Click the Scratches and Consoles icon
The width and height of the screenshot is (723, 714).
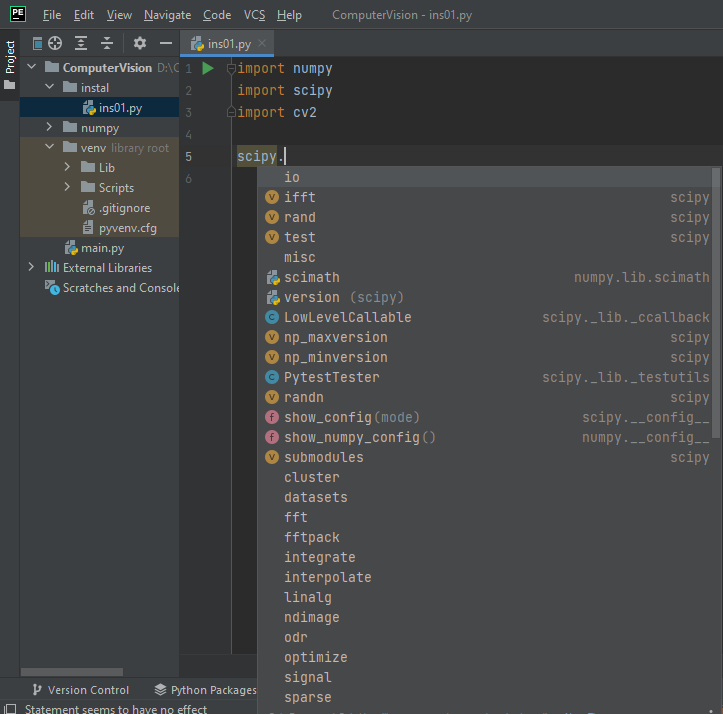coord(52,287)
